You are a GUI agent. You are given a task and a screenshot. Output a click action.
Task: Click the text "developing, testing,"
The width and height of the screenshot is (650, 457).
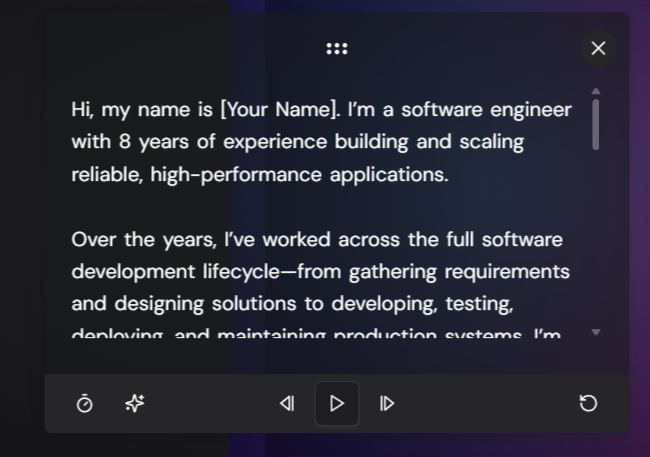(x=422, y=304)
